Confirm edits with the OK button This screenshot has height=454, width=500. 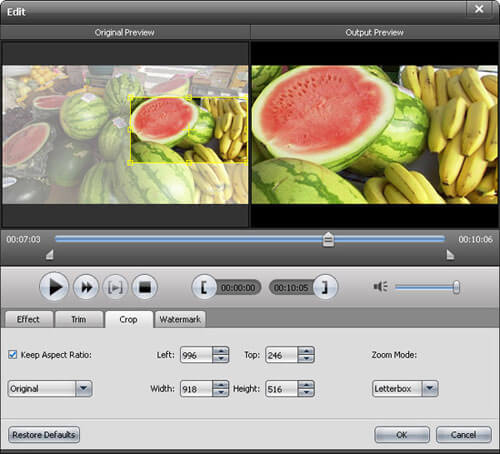(402, 435)
